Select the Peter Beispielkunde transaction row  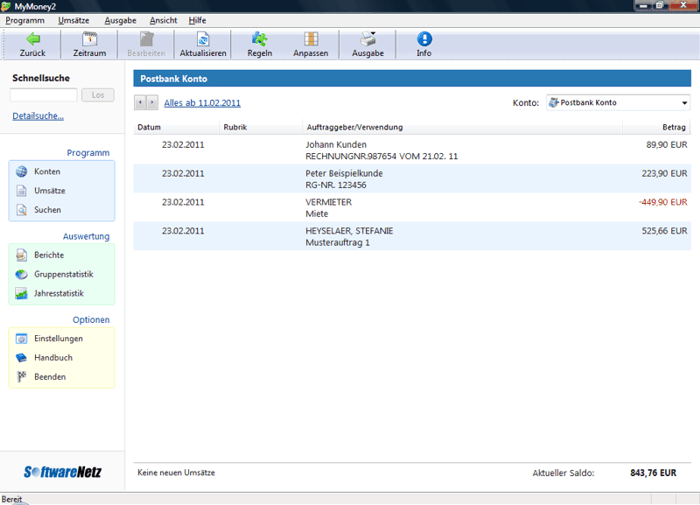(x=412, y=179)
